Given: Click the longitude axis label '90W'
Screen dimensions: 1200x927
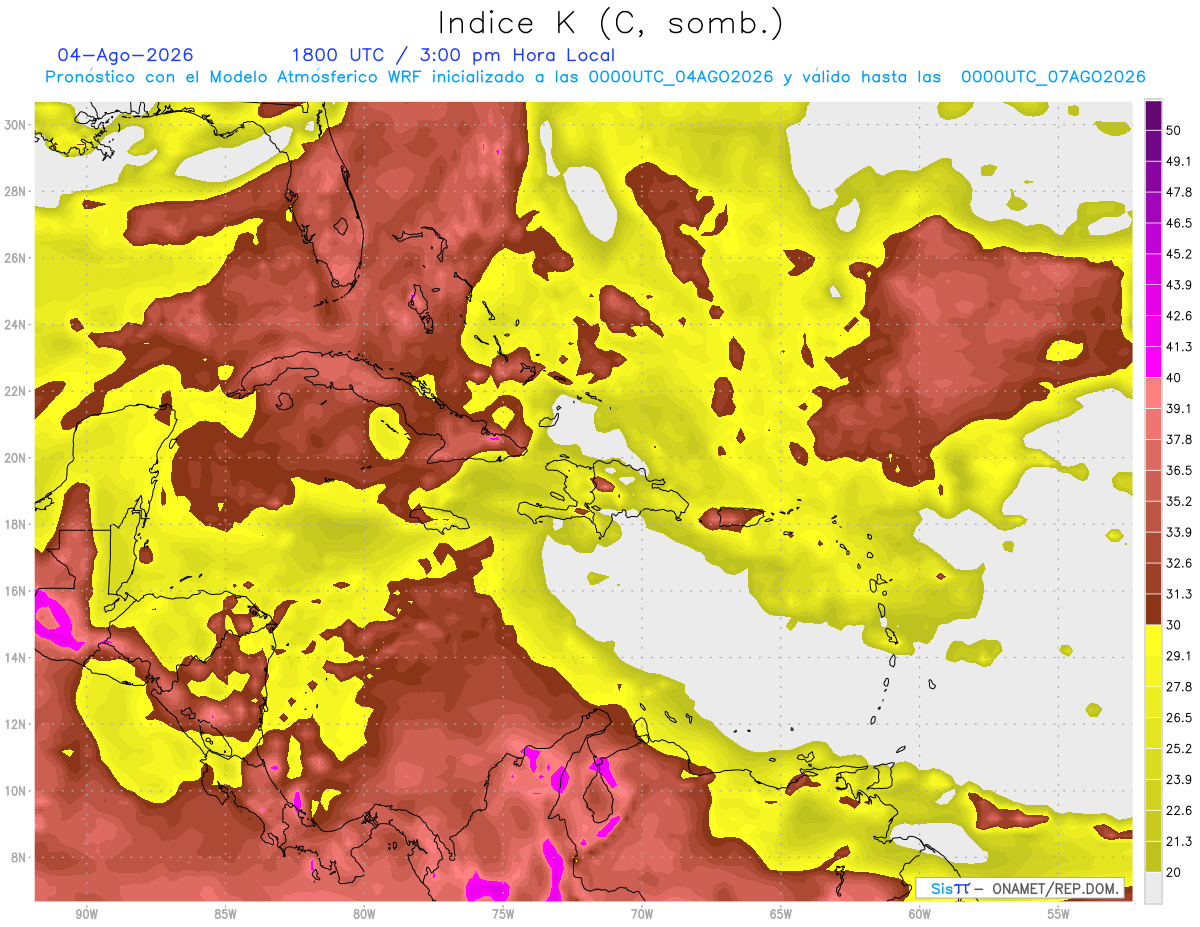Looking at the screenshot, I should (86, 915).
